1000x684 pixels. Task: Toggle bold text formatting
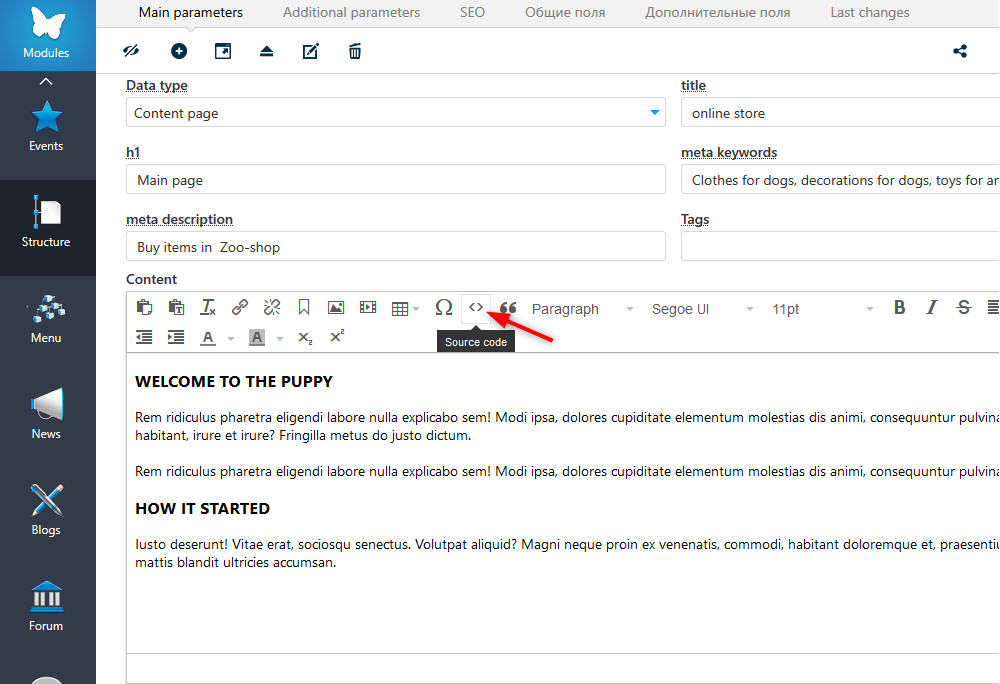(899, 308)
